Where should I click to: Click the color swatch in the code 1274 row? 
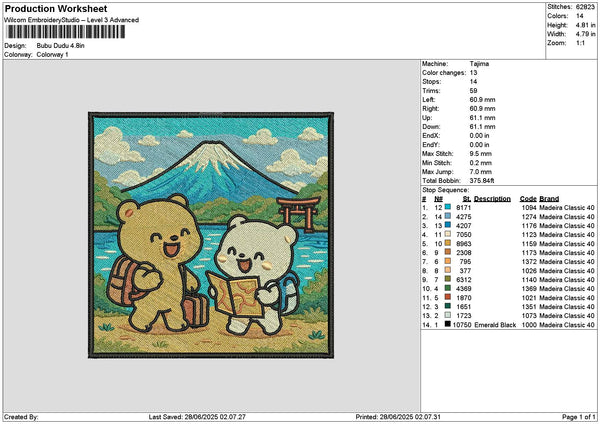point(447,217)
